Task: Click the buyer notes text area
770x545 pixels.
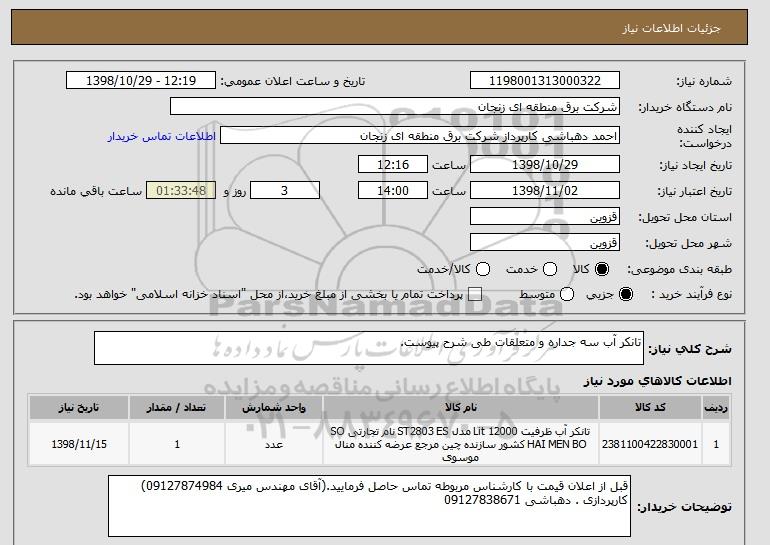Action: (369, 506)
